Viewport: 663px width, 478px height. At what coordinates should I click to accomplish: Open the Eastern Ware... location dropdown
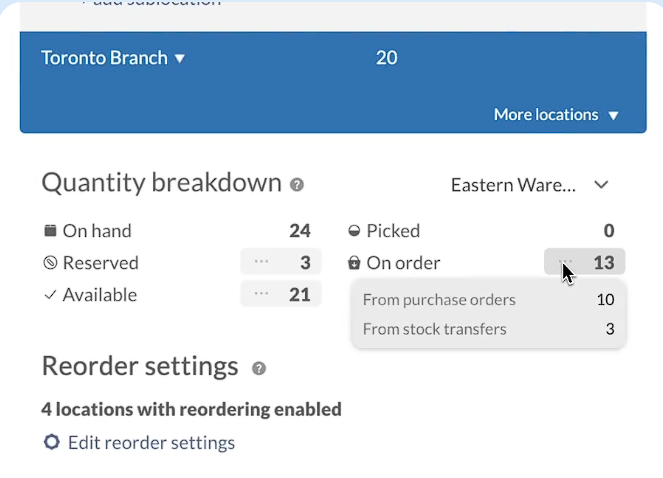[530, 185]
